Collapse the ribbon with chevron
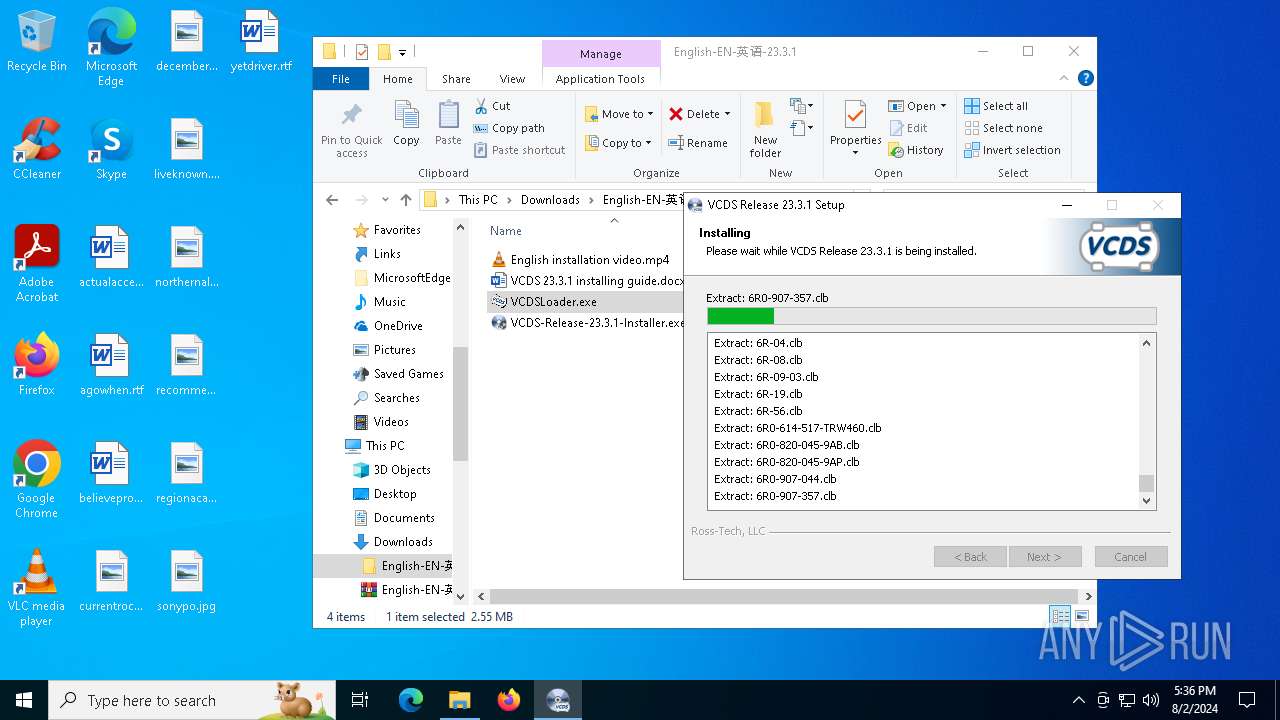The image size is (1280, 720). click(1064, 78)
